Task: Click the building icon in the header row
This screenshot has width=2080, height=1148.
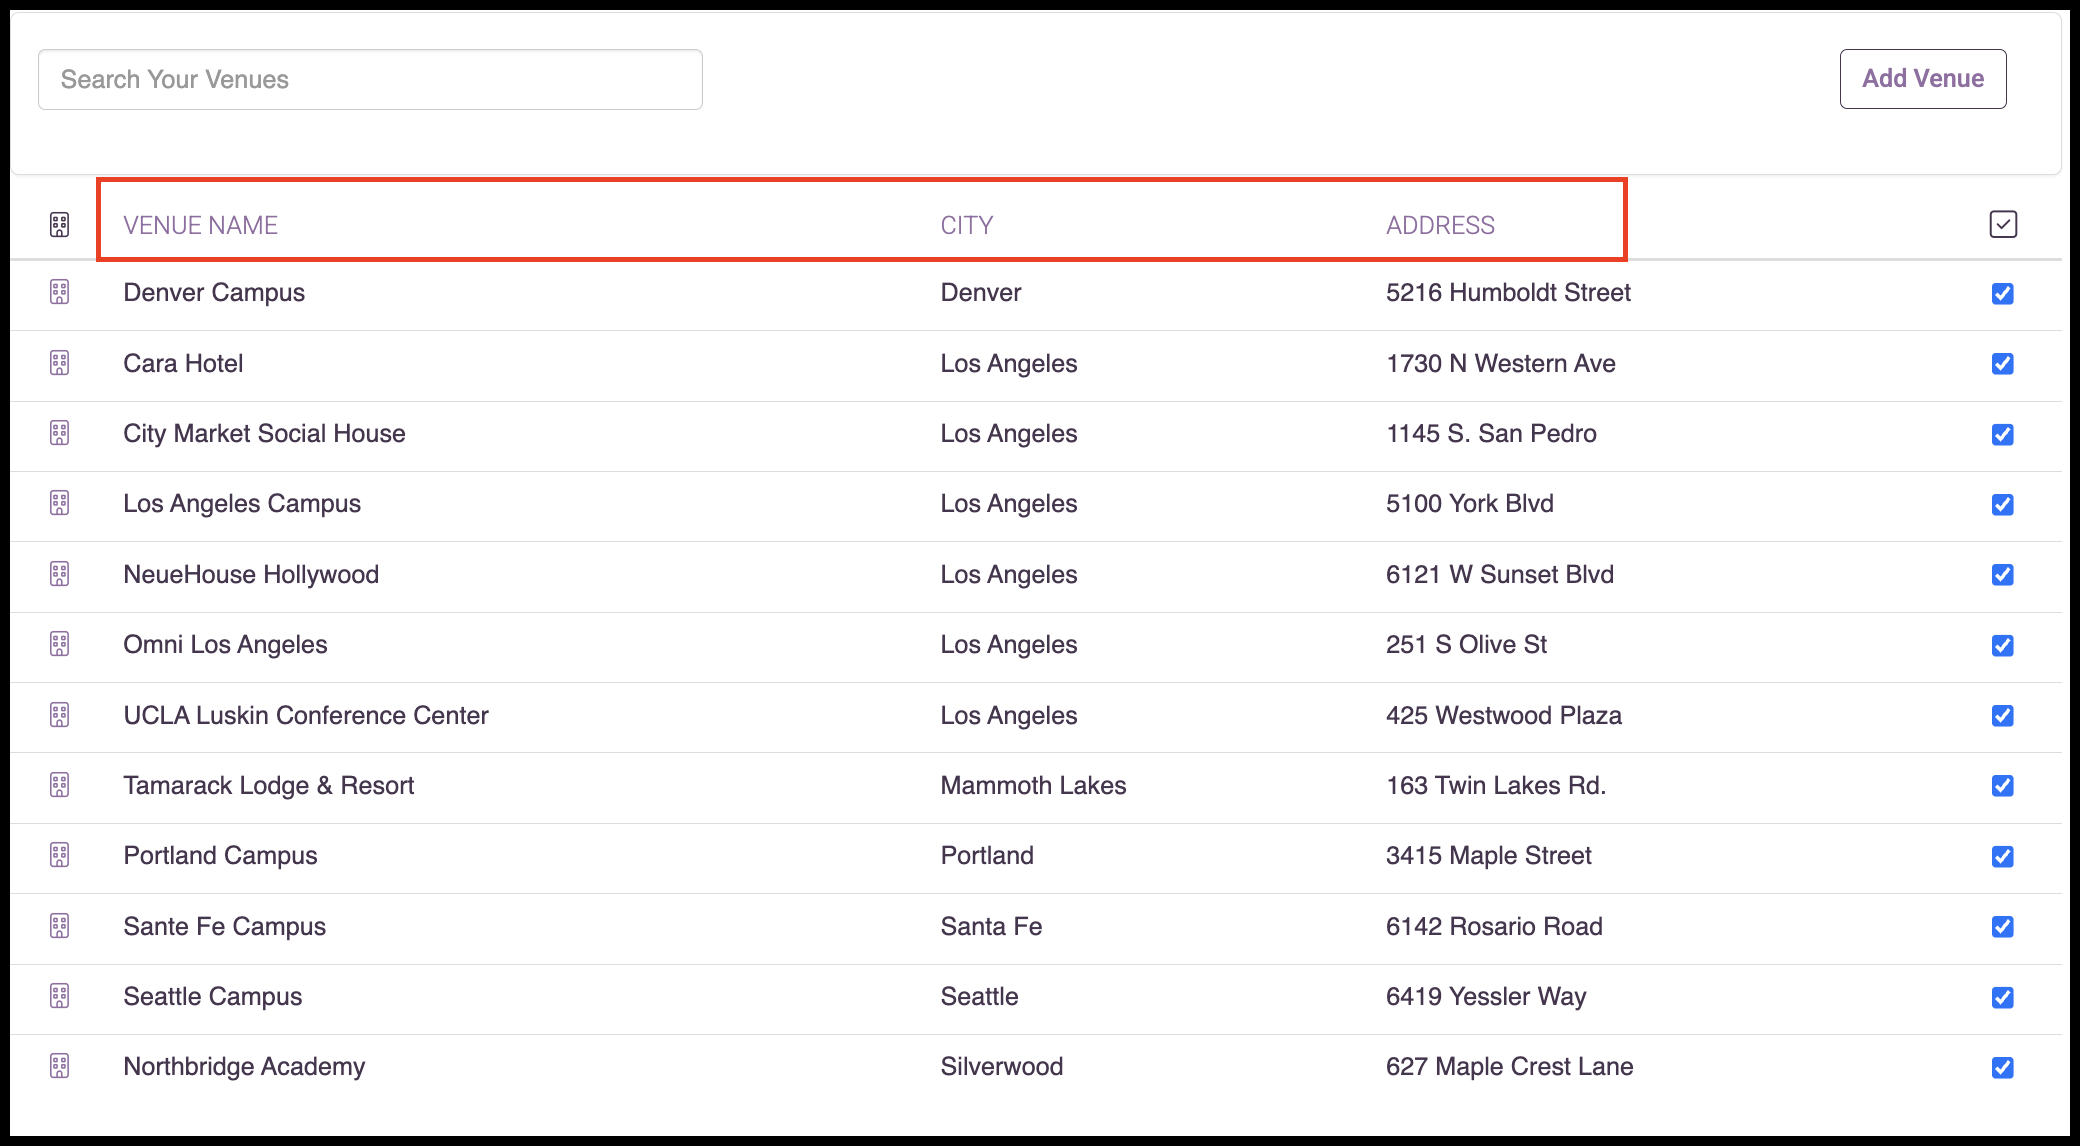Action: click(x=60, y=225)
